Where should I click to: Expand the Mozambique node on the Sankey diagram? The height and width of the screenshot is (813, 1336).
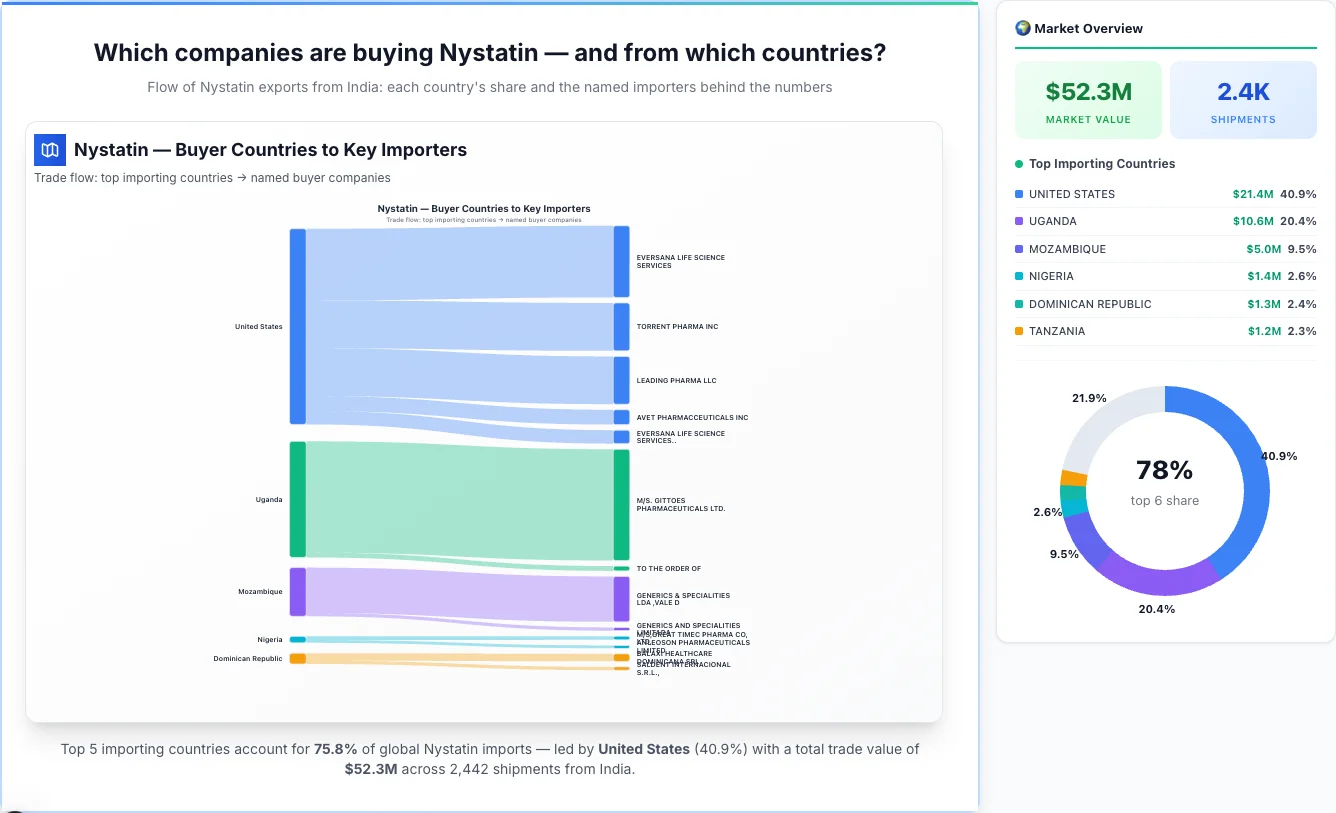tap(296, 591)
